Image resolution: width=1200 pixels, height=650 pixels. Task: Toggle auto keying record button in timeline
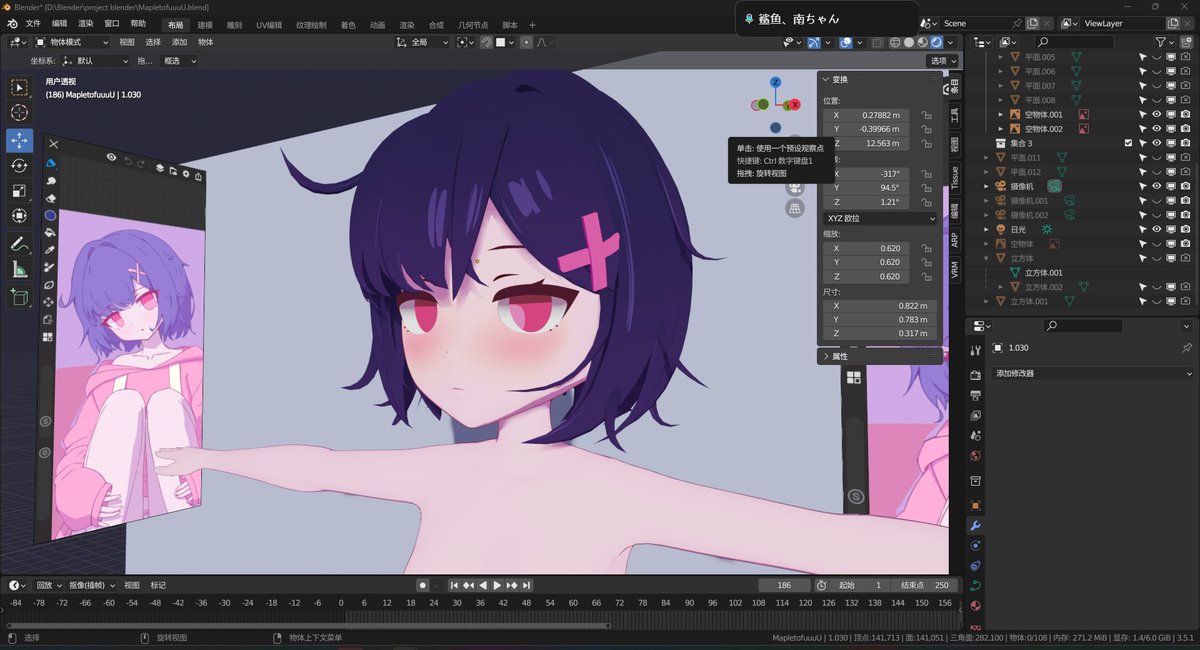coord(423,585)
